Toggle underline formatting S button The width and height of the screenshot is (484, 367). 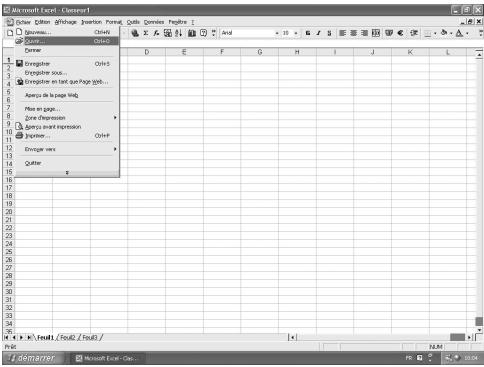[x=329, y=33]
